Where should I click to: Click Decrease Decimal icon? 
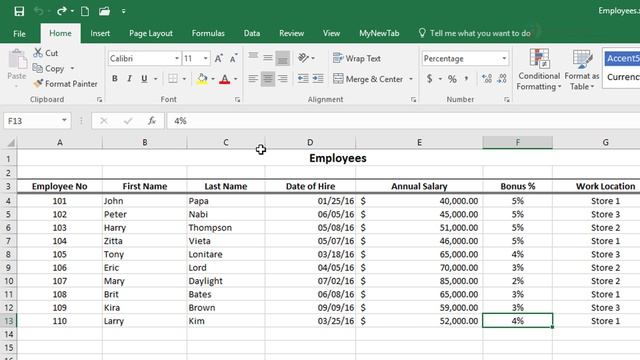coord(502,79)
